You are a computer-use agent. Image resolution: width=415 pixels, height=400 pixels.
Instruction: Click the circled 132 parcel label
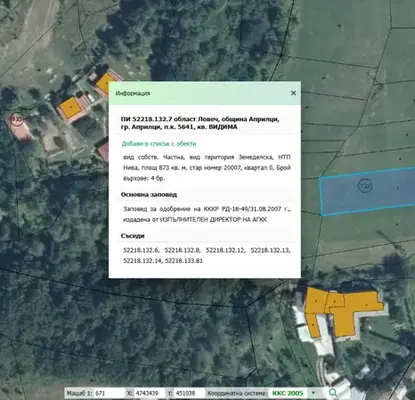click(365, 186)
